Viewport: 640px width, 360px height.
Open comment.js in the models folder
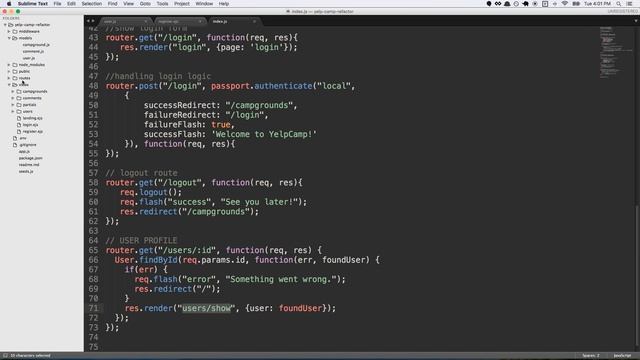[x=33, y=51]
